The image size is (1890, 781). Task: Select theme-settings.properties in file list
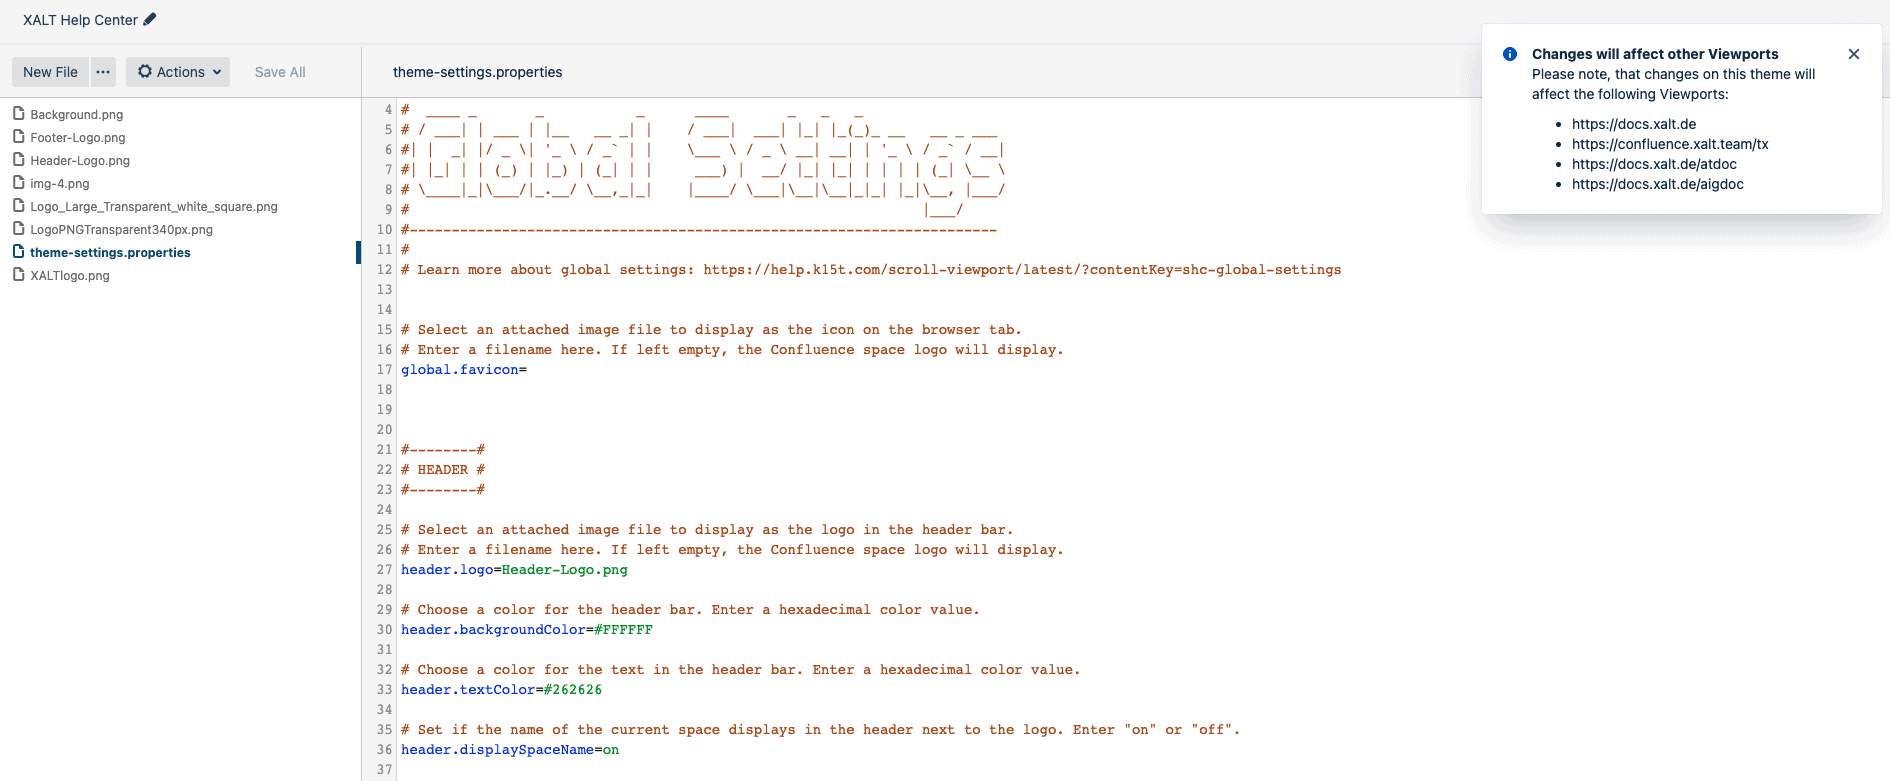110,253
